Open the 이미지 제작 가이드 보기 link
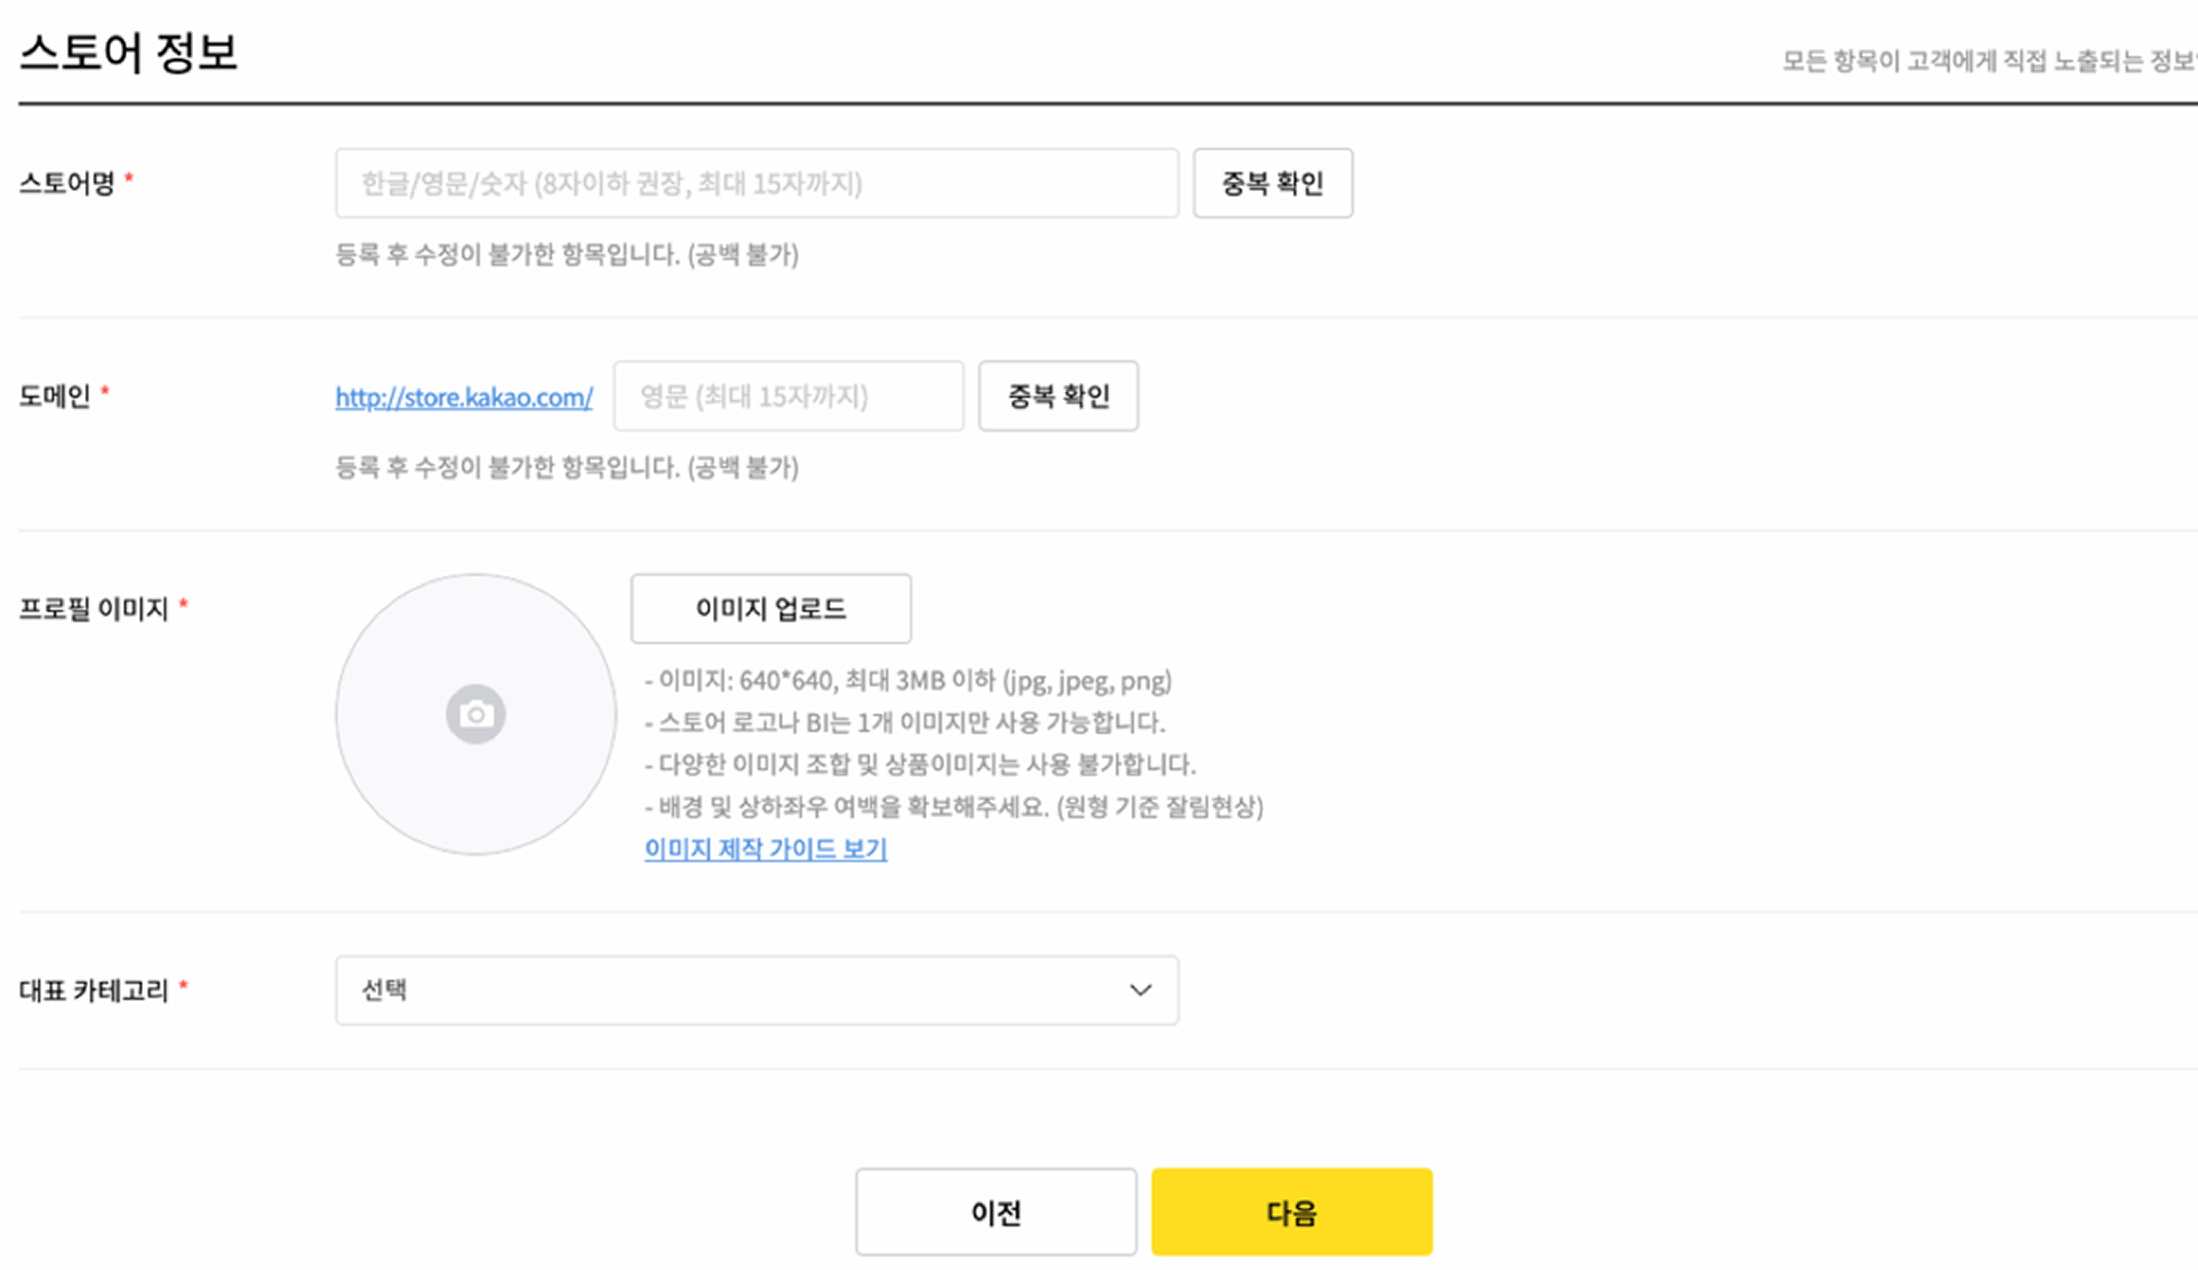 click(x=764, y=848)
